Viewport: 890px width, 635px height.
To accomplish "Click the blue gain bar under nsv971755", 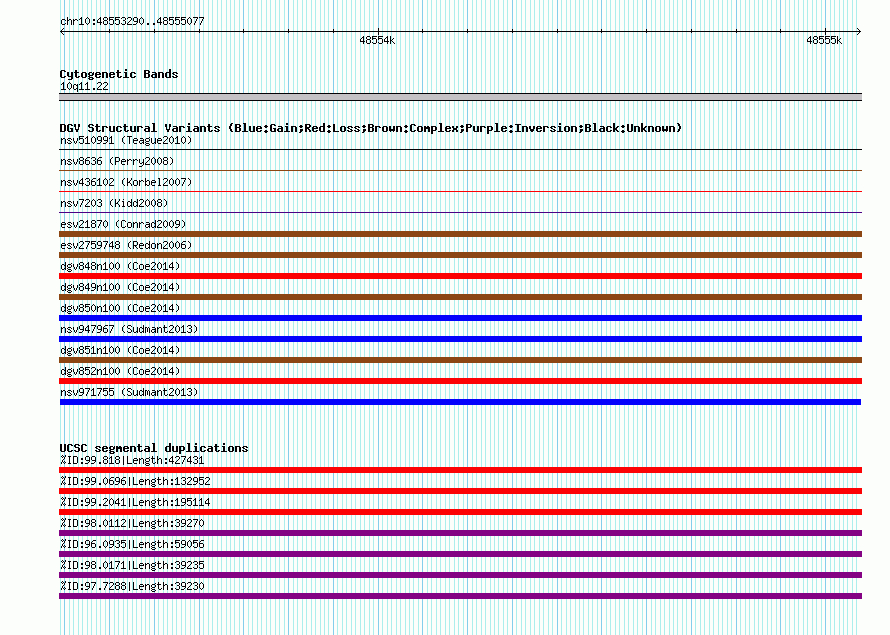I will click(460, 402).
